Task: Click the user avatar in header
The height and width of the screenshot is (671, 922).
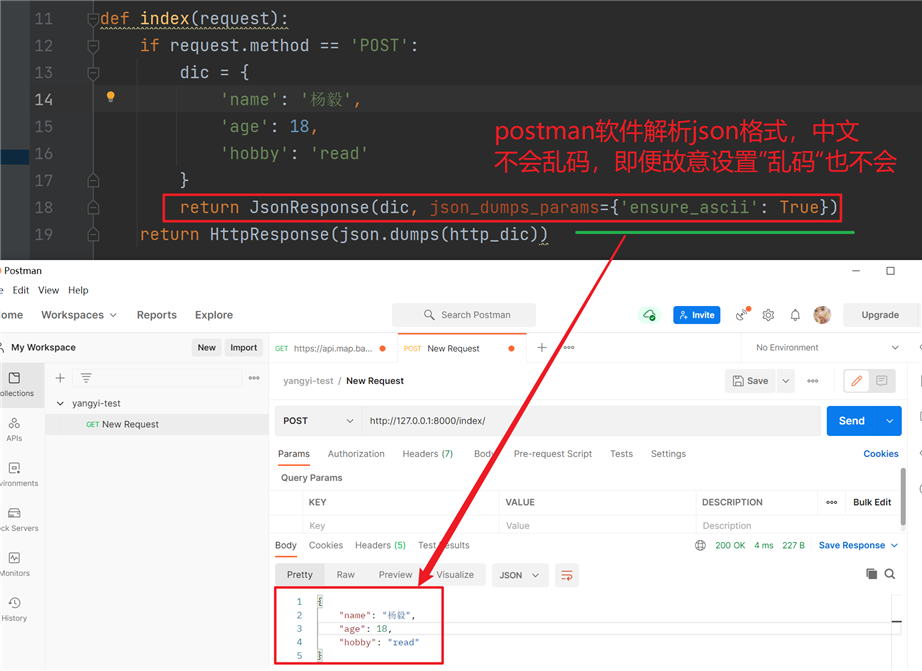Action: tap(822, 315)
